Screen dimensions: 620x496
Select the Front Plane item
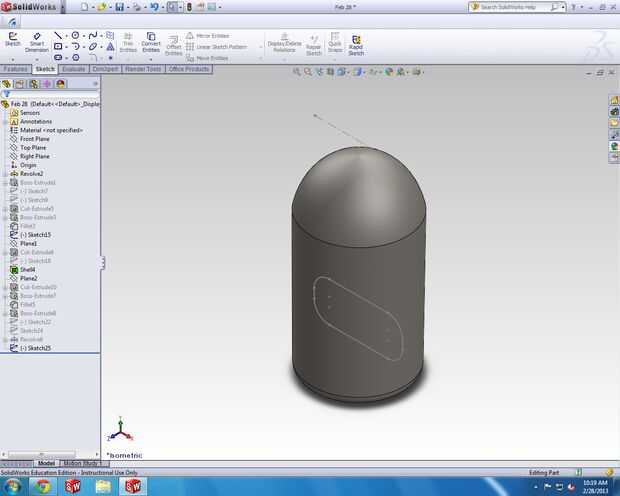[x=34, y=139]
